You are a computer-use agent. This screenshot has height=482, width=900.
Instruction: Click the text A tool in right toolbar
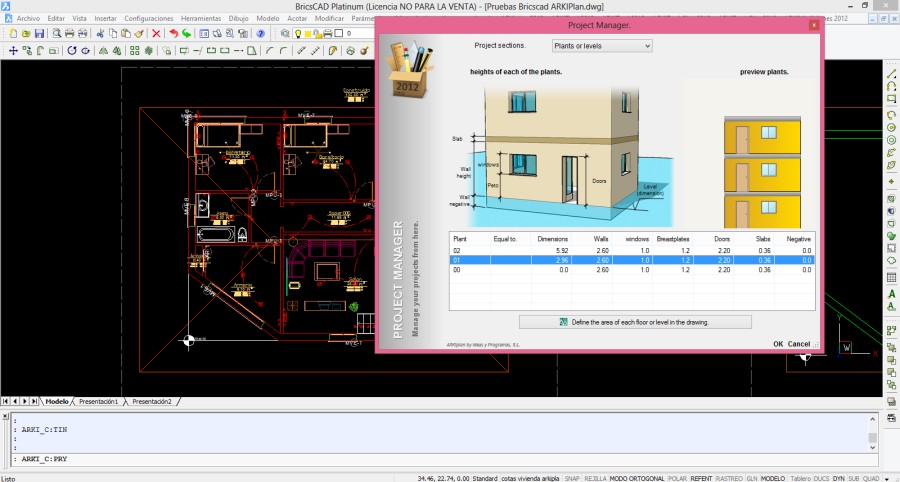(891, 294)
